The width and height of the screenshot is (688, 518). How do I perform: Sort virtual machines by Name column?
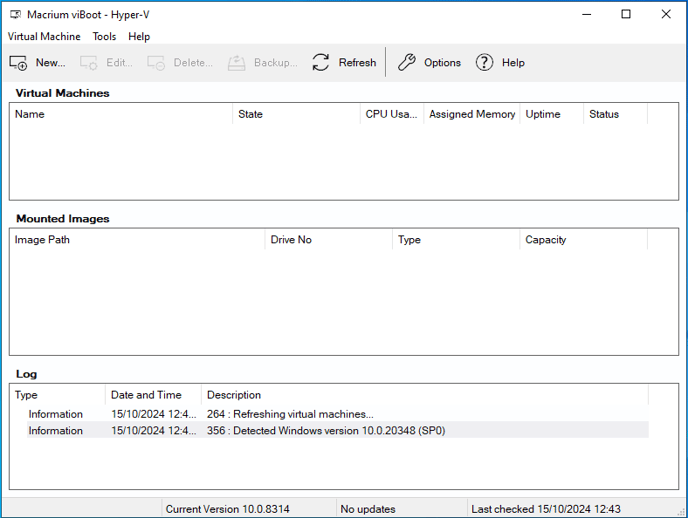121,114
